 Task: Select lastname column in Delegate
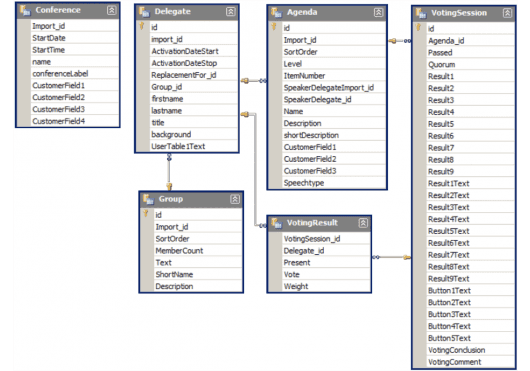194,111
